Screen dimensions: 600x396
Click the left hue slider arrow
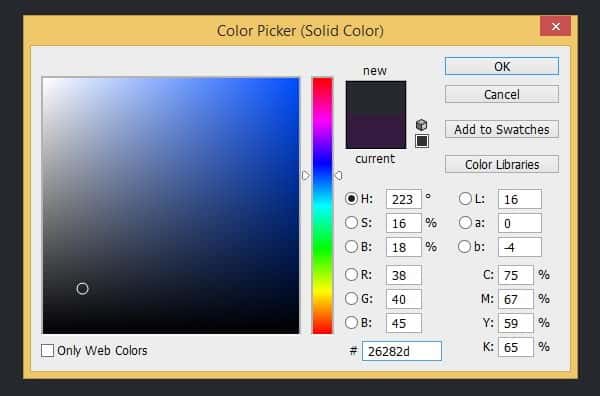306,175
